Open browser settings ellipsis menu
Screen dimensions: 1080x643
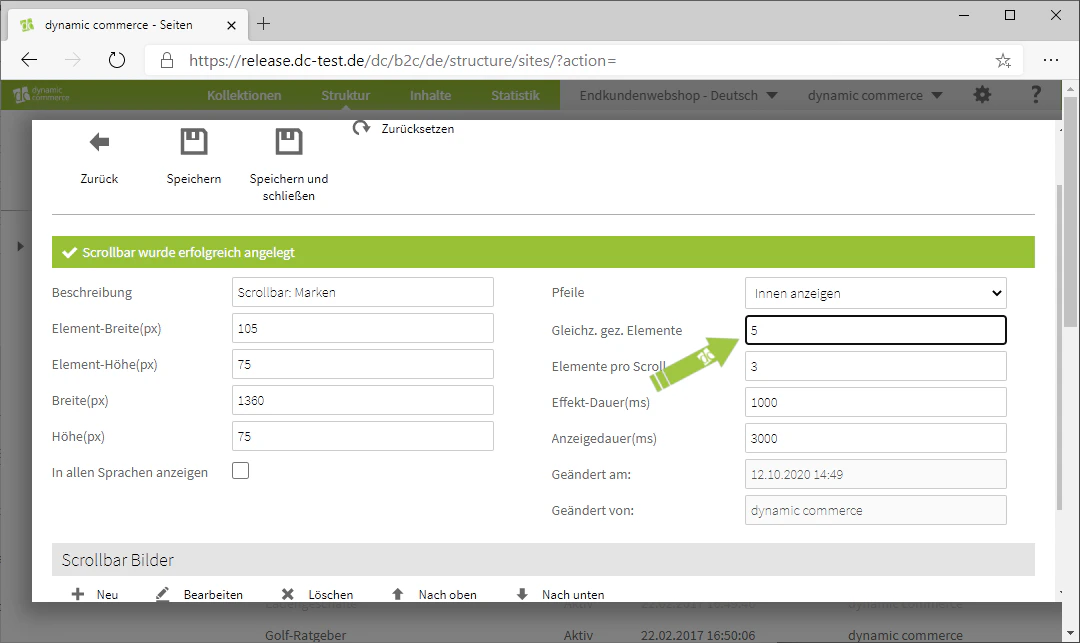pyautogui.click(x=1050, y=60)
